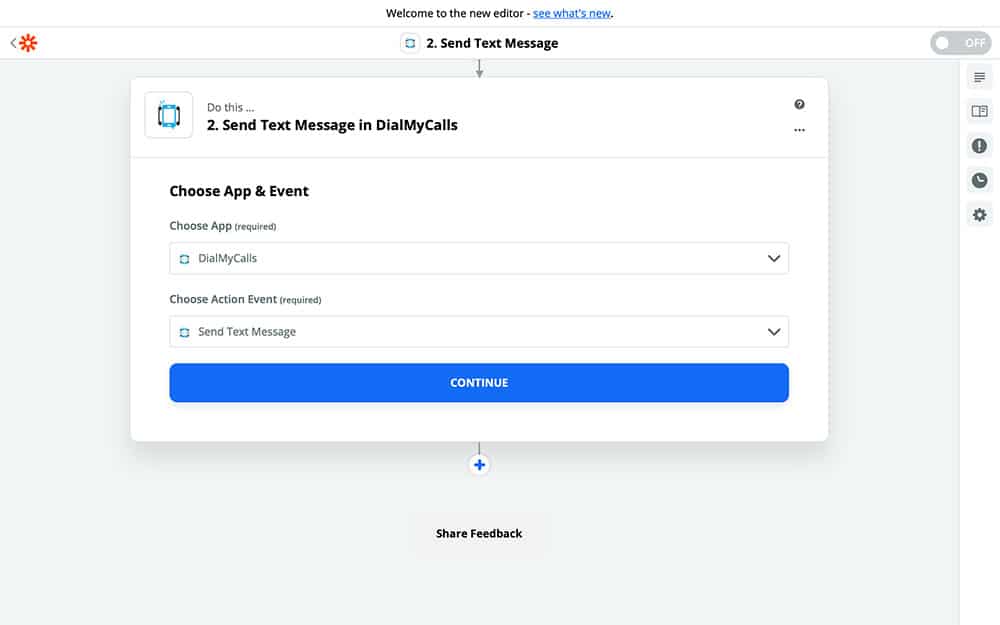1000x625 pixels.
Task: Click the exclamation alert icon in sidebar
Action: click(979, 146)
